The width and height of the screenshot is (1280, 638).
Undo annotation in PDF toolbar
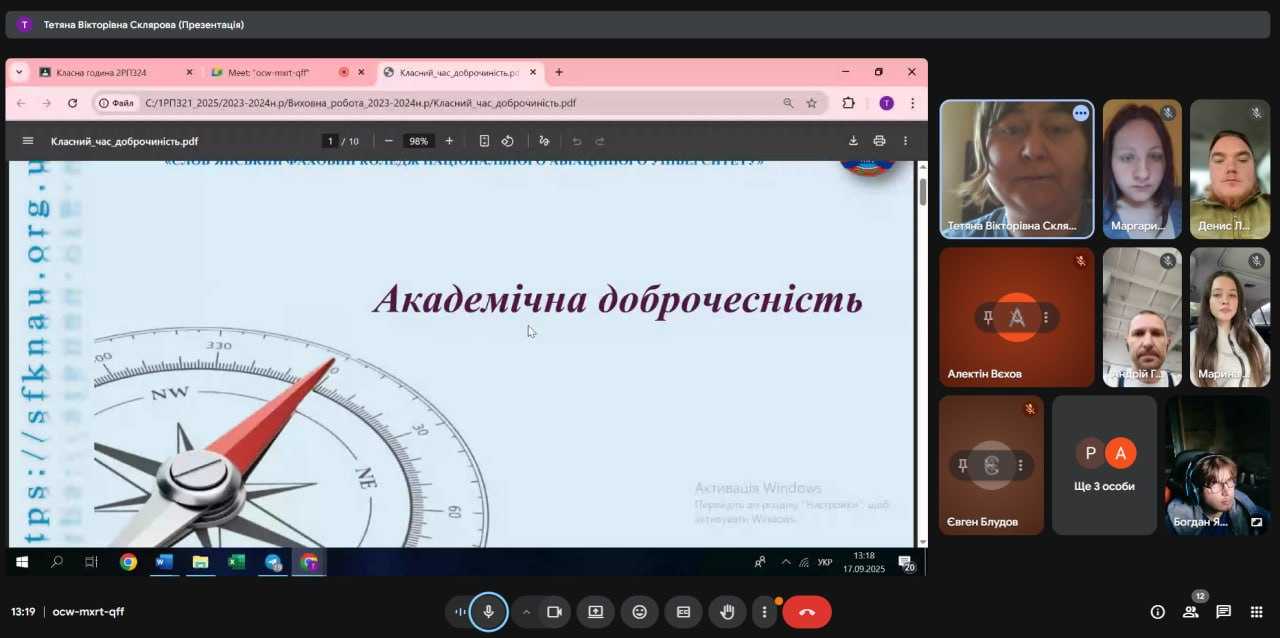[577, 141]
